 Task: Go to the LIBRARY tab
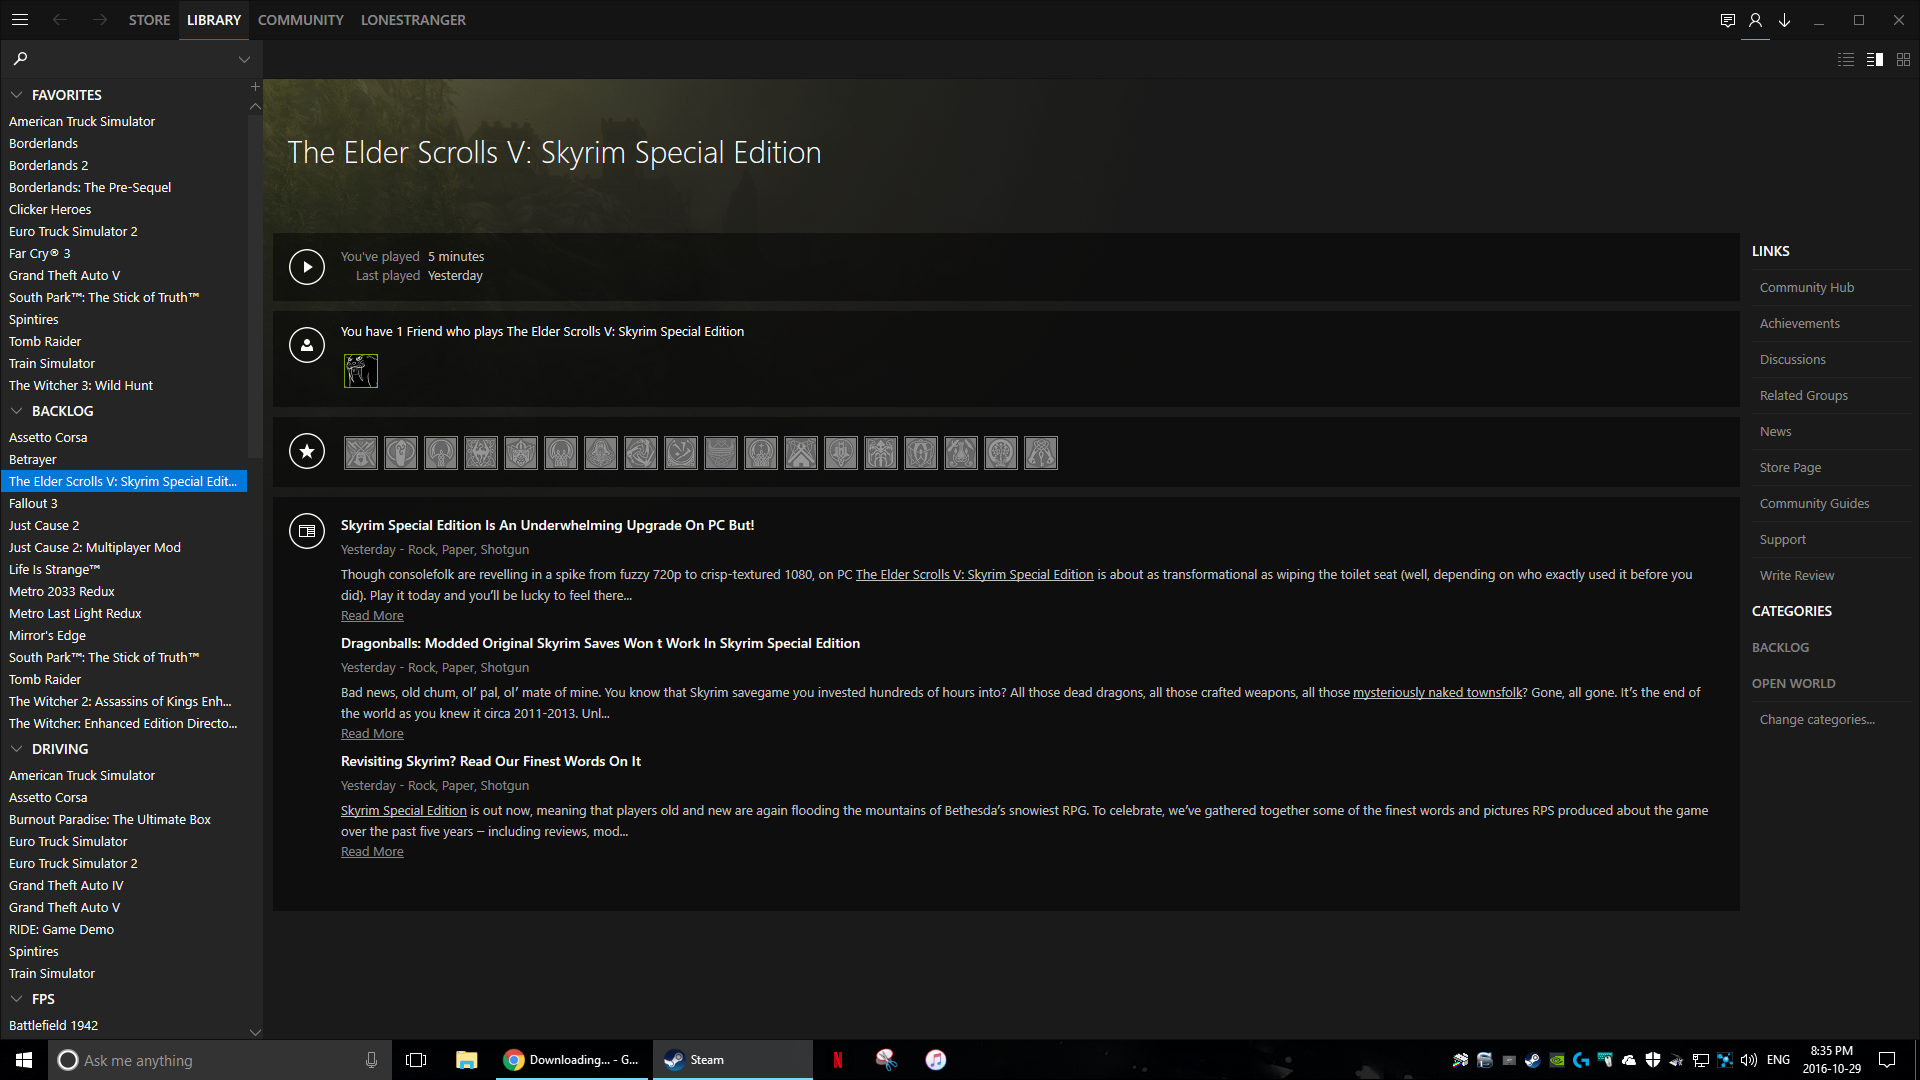(x=214, y=20)
